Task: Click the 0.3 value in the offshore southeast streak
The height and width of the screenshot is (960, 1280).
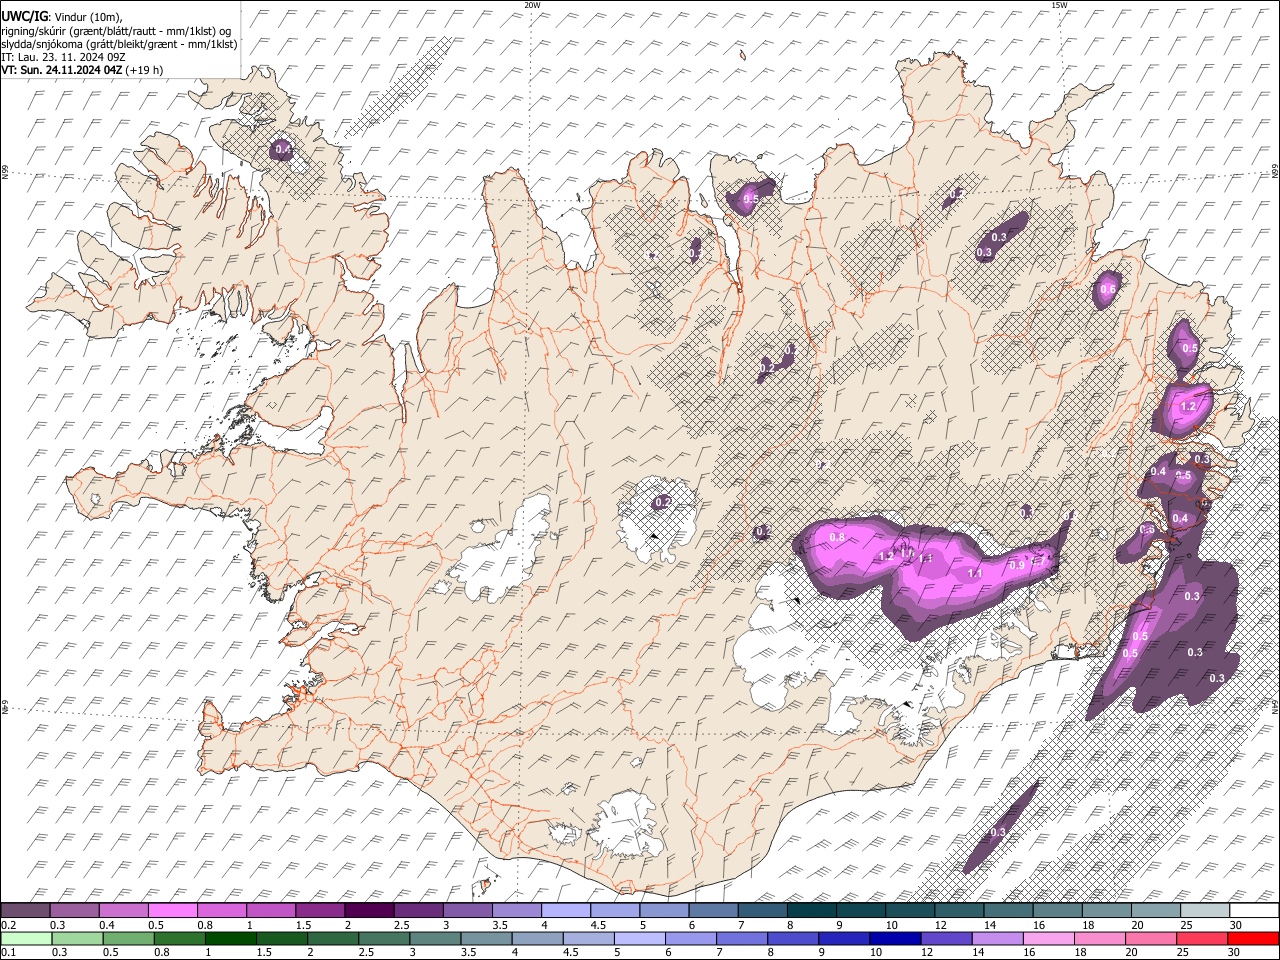Action: [x=998, y=833]
